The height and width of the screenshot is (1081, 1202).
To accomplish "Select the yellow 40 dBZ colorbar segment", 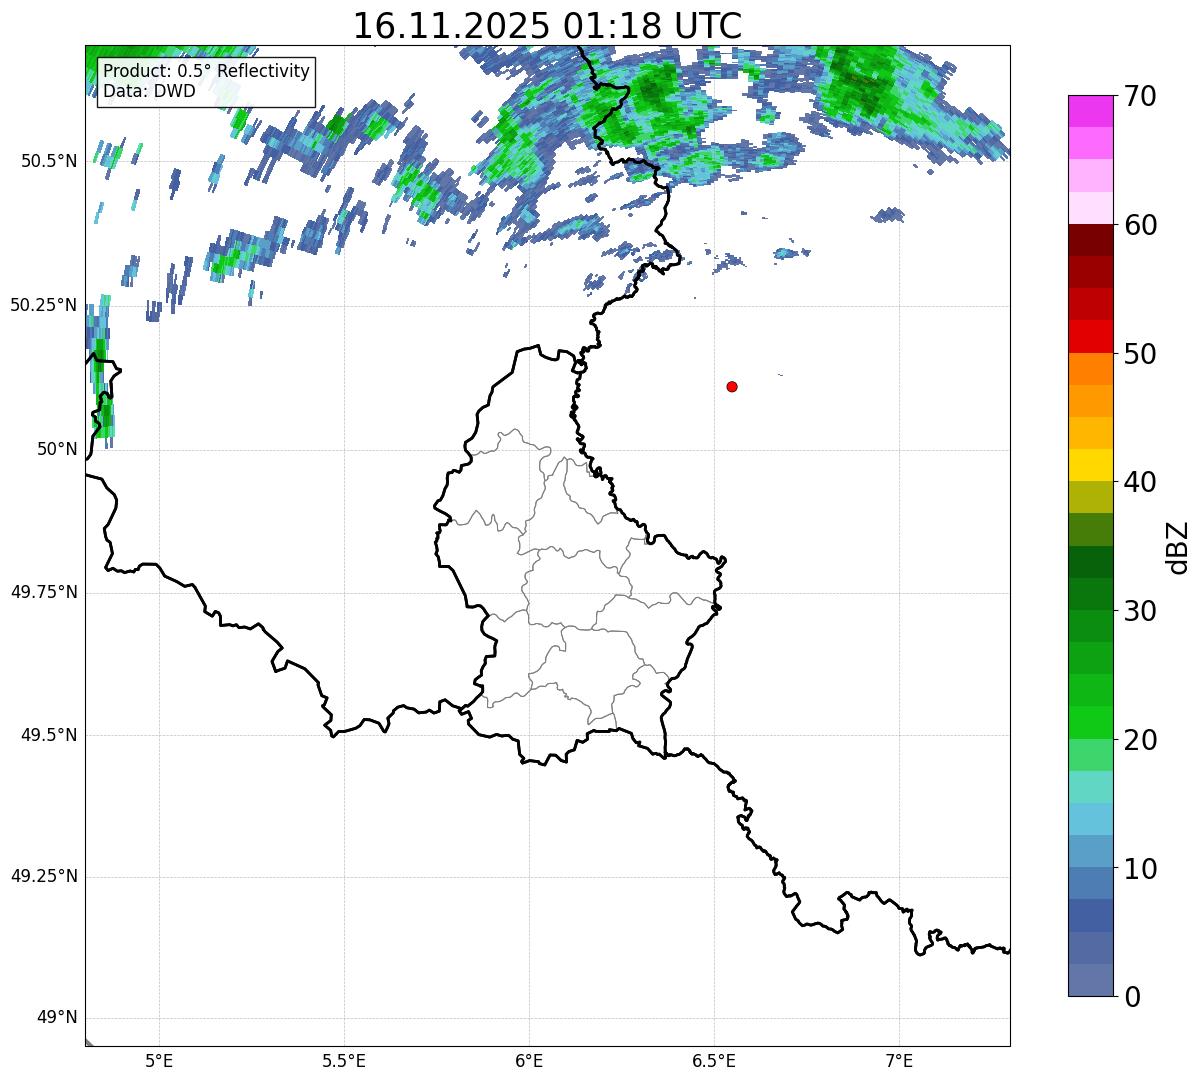I will point(1090,465).
